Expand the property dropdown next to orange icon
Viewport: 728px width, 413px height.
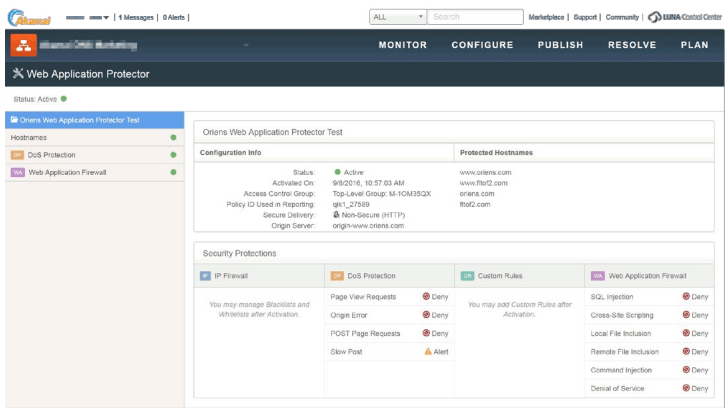tap(246, 45)
